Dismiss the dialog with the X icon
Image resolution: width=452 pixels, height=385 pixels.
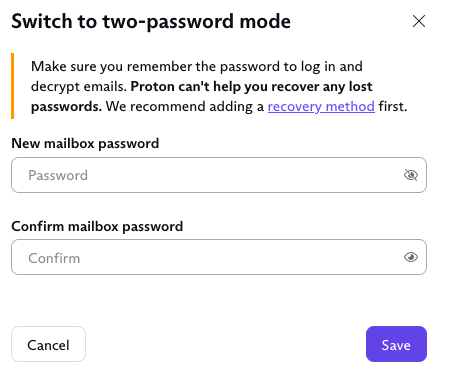(x=419, y=21)
